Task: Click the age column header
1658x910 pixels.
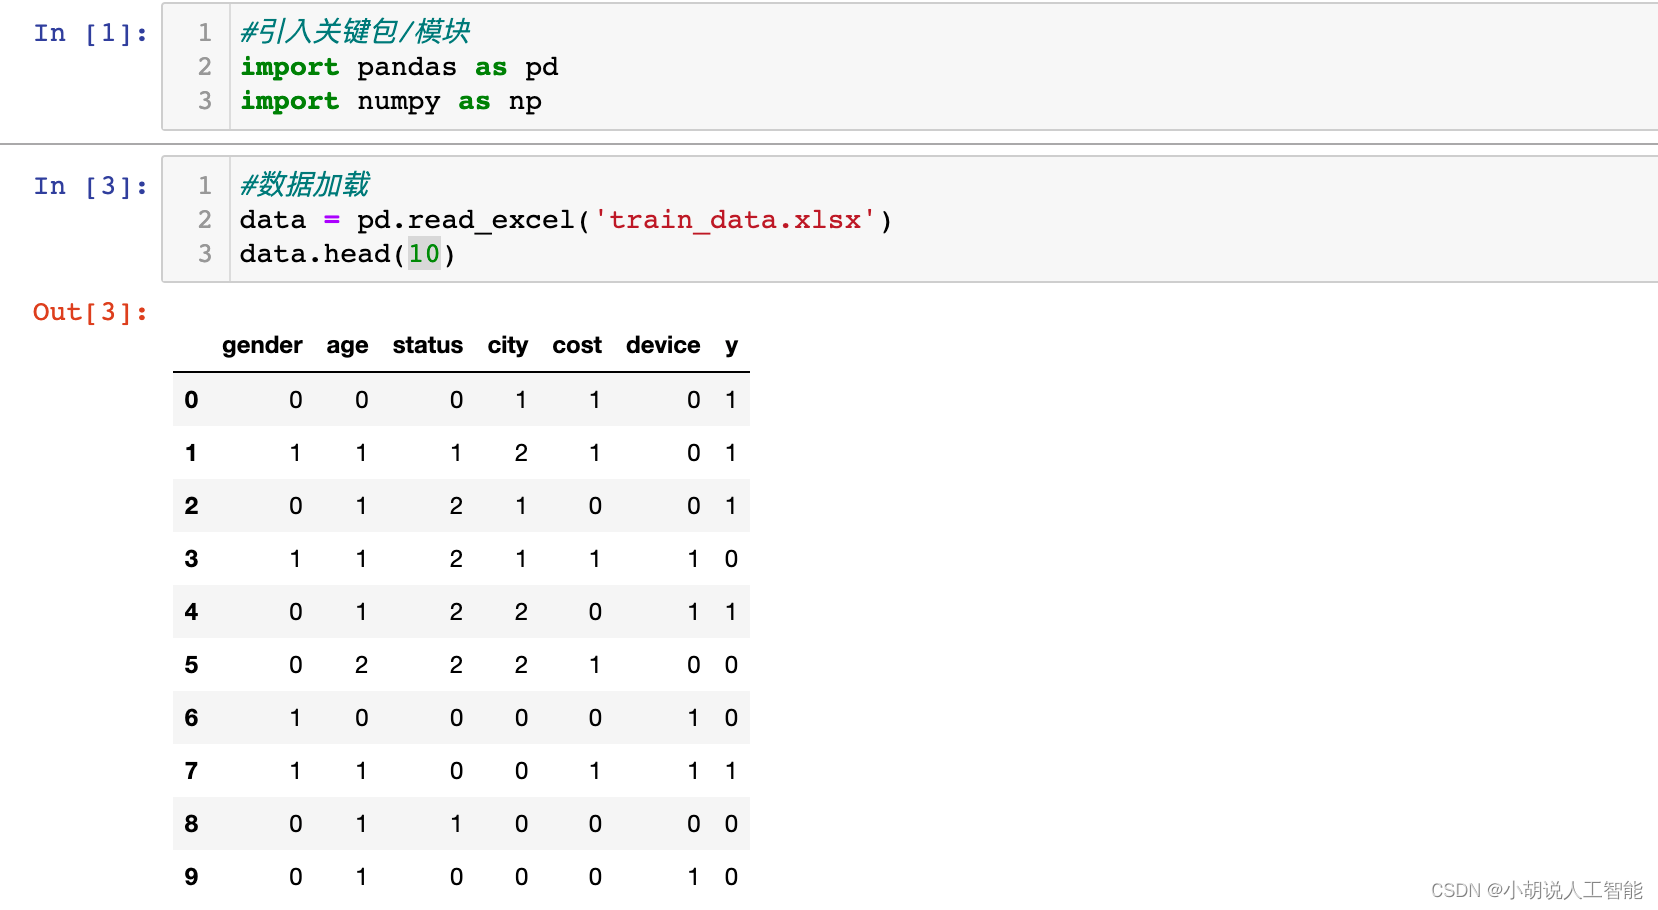Action: 347,345
